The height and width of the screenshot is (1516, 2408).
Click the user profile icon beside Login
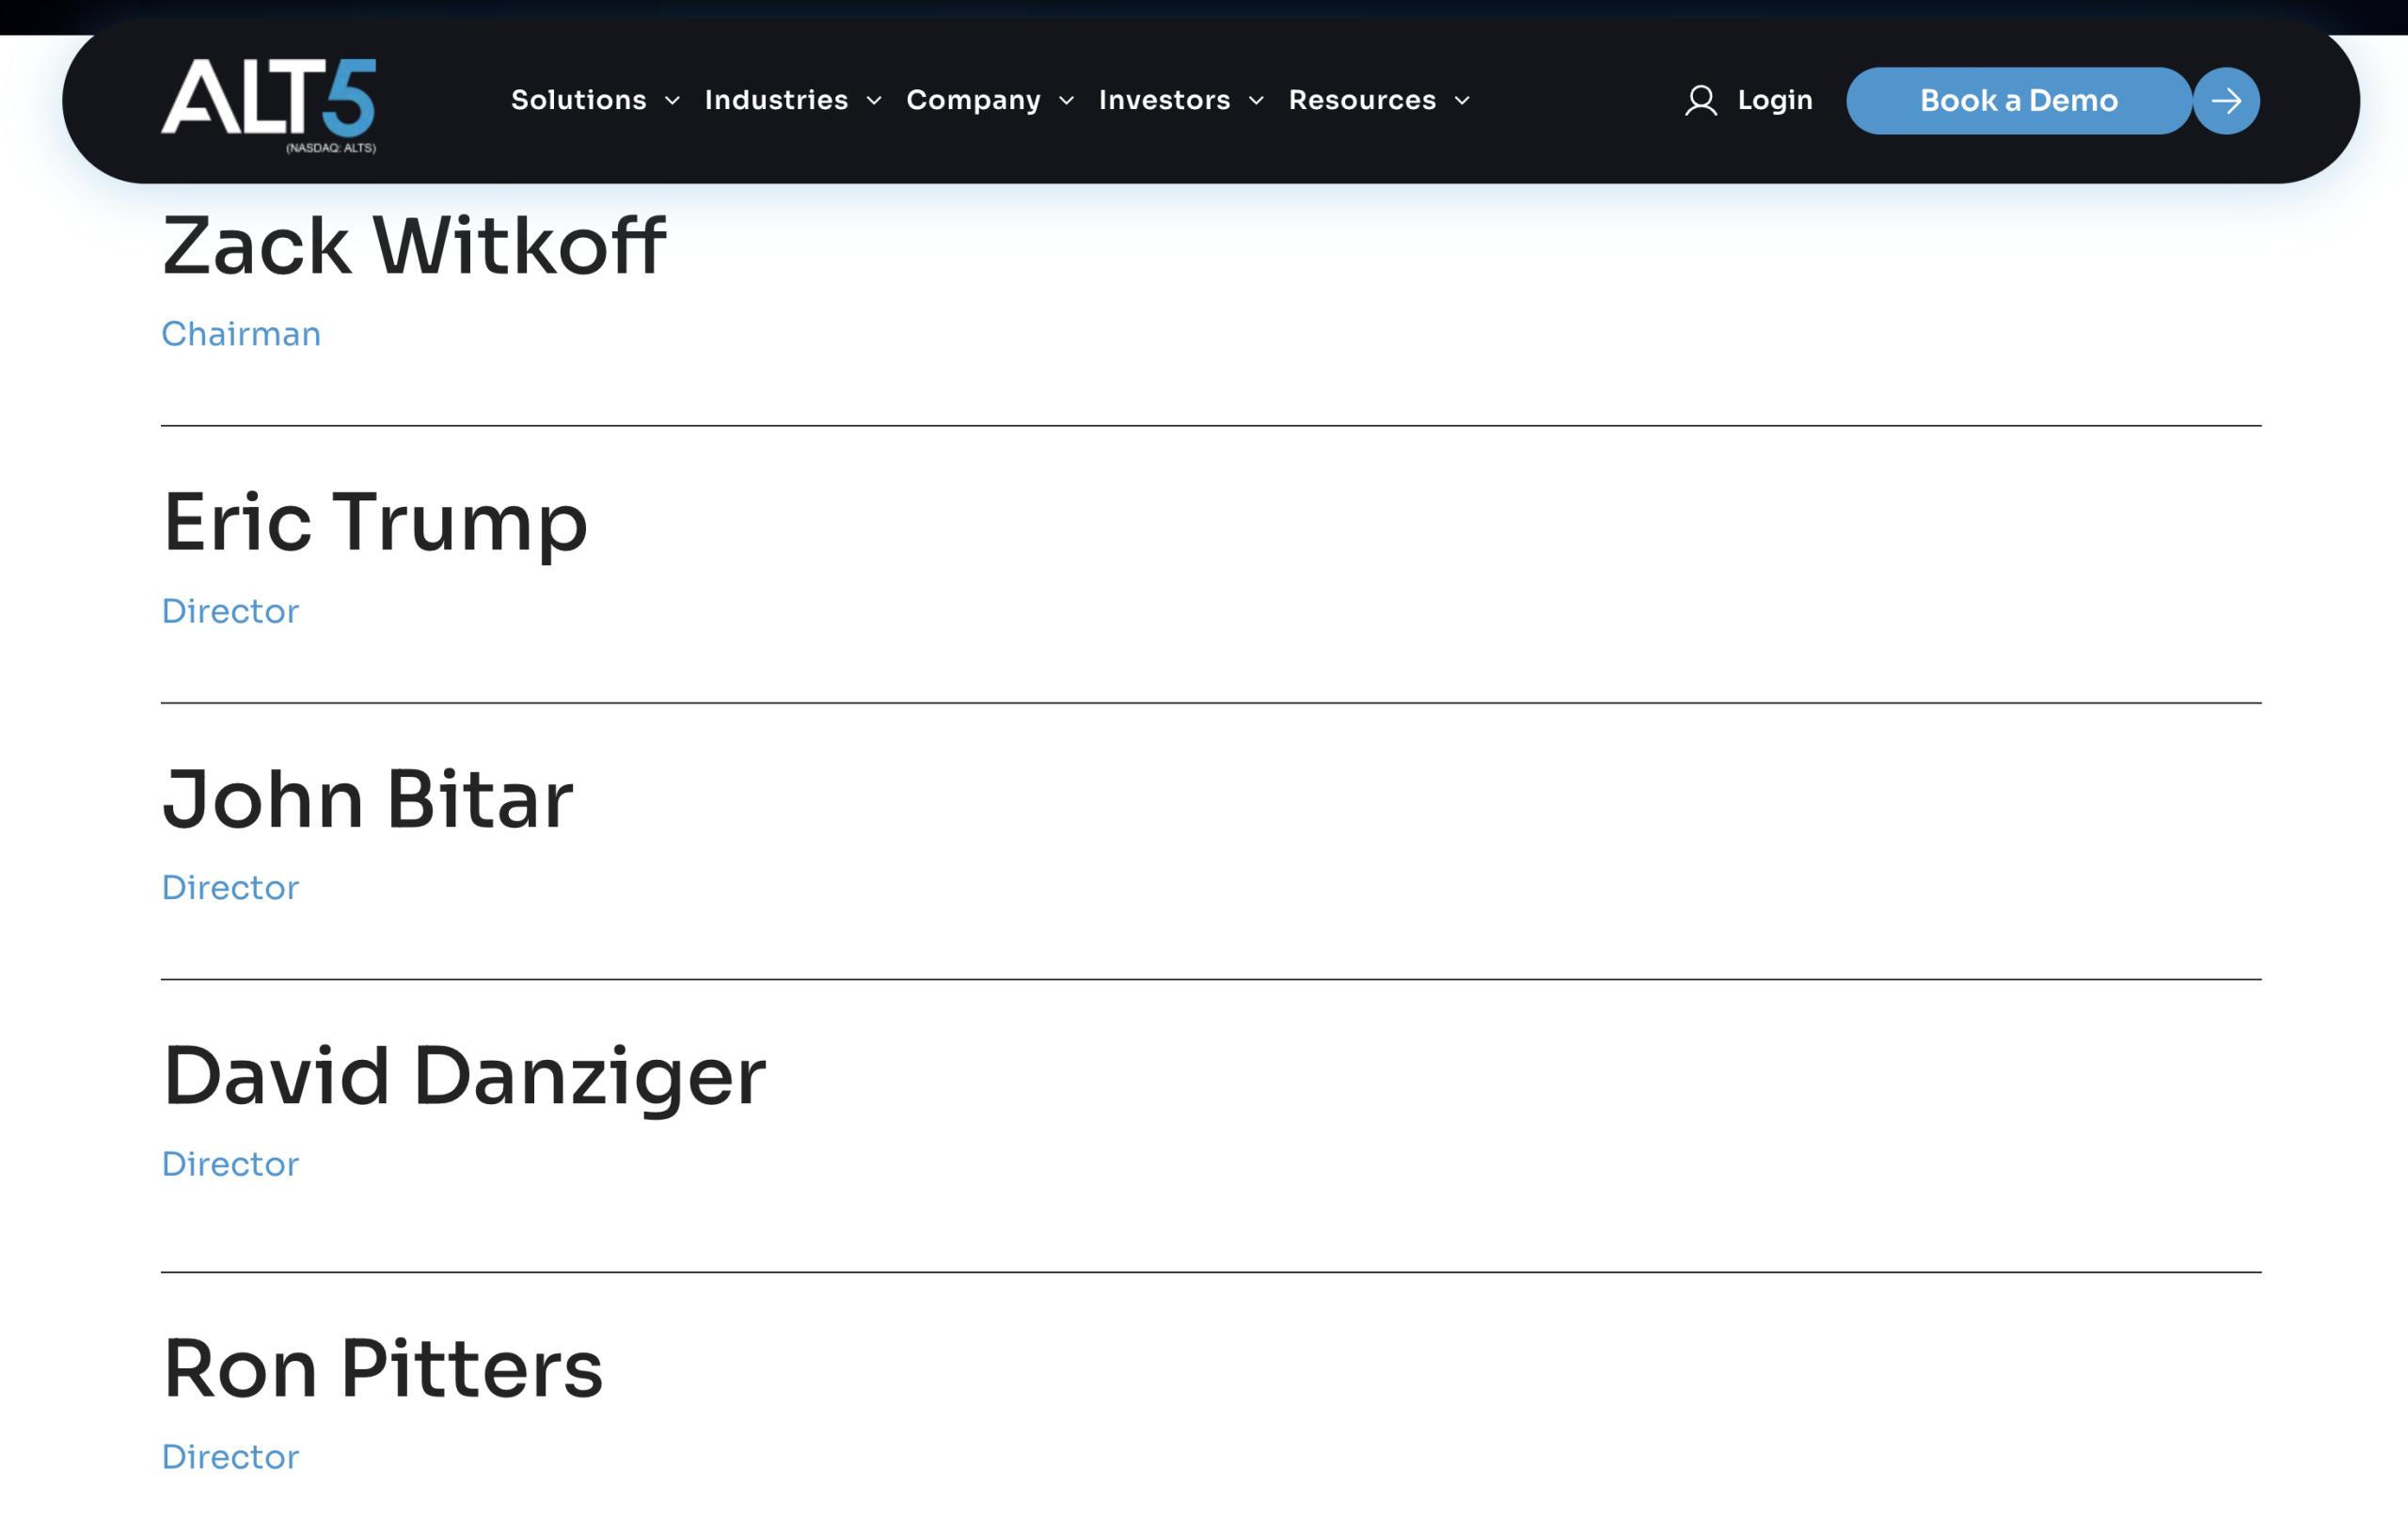1700,101
